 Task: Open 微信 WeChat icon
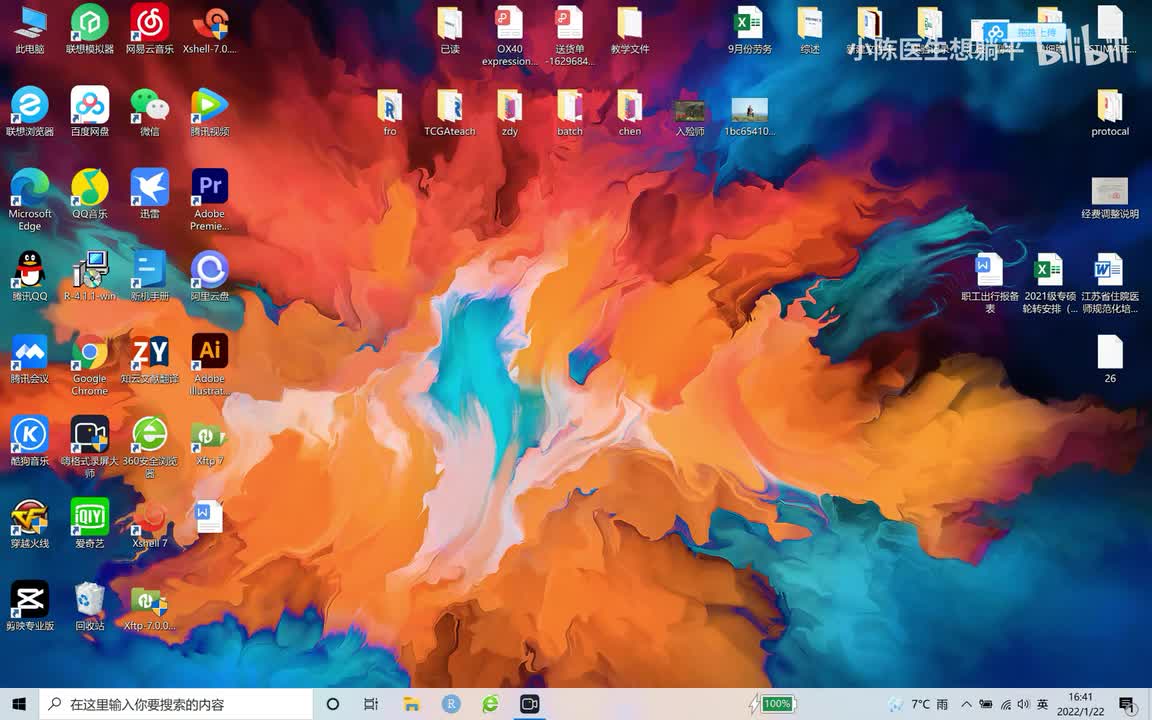[x=150, y=112]
